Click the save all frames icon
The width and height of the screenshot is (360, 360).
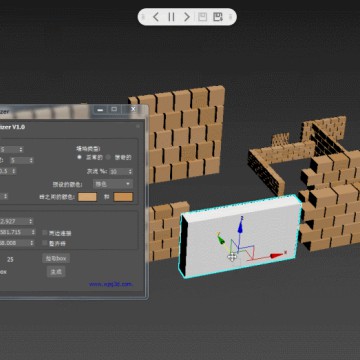pyautogui.click(x=218, y=17)
